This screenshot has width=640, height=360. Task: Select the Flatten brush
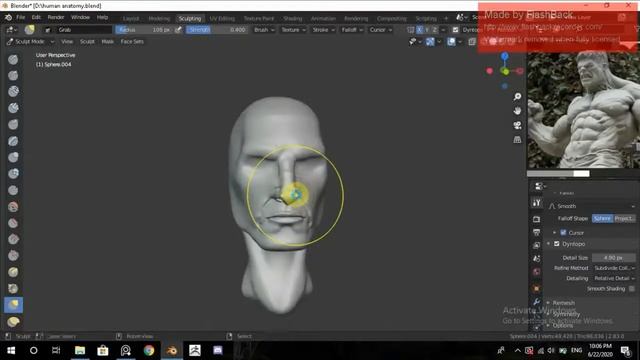[x=13, y=223]
